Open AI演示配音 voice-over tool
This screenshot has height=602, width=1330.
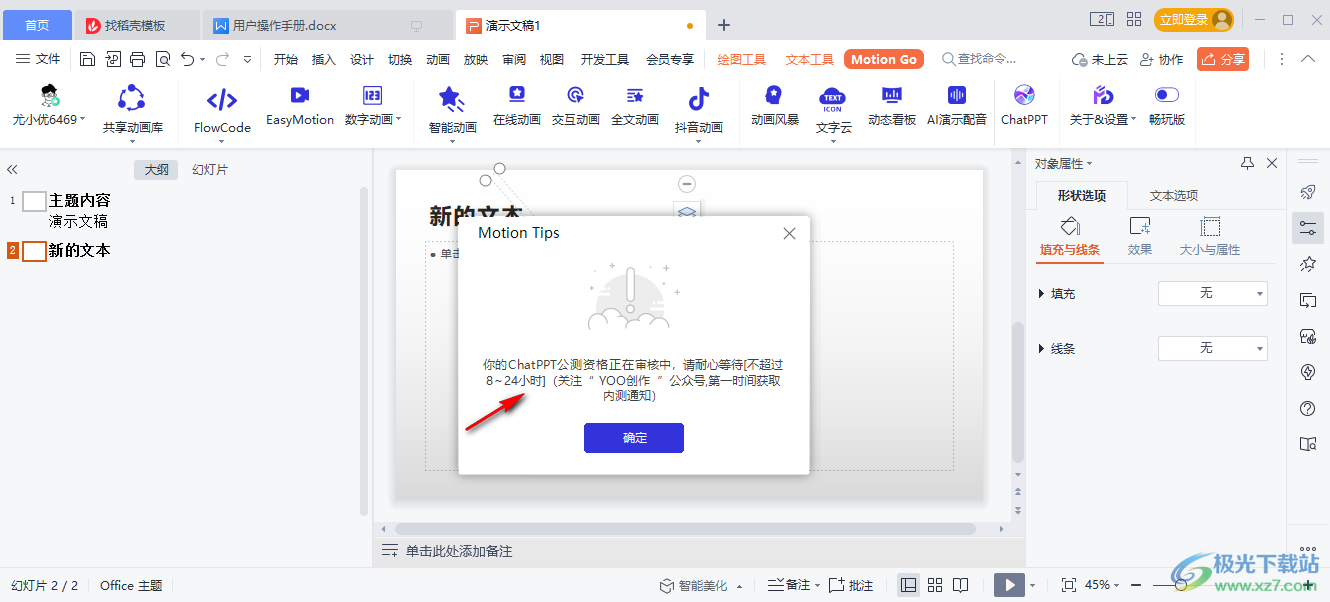(957, 106)
